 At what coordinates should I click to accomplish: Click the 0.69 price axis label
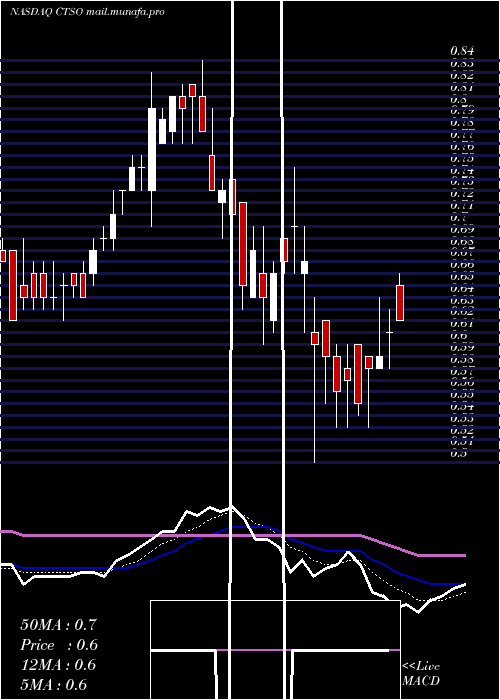[x=462, y=230]
